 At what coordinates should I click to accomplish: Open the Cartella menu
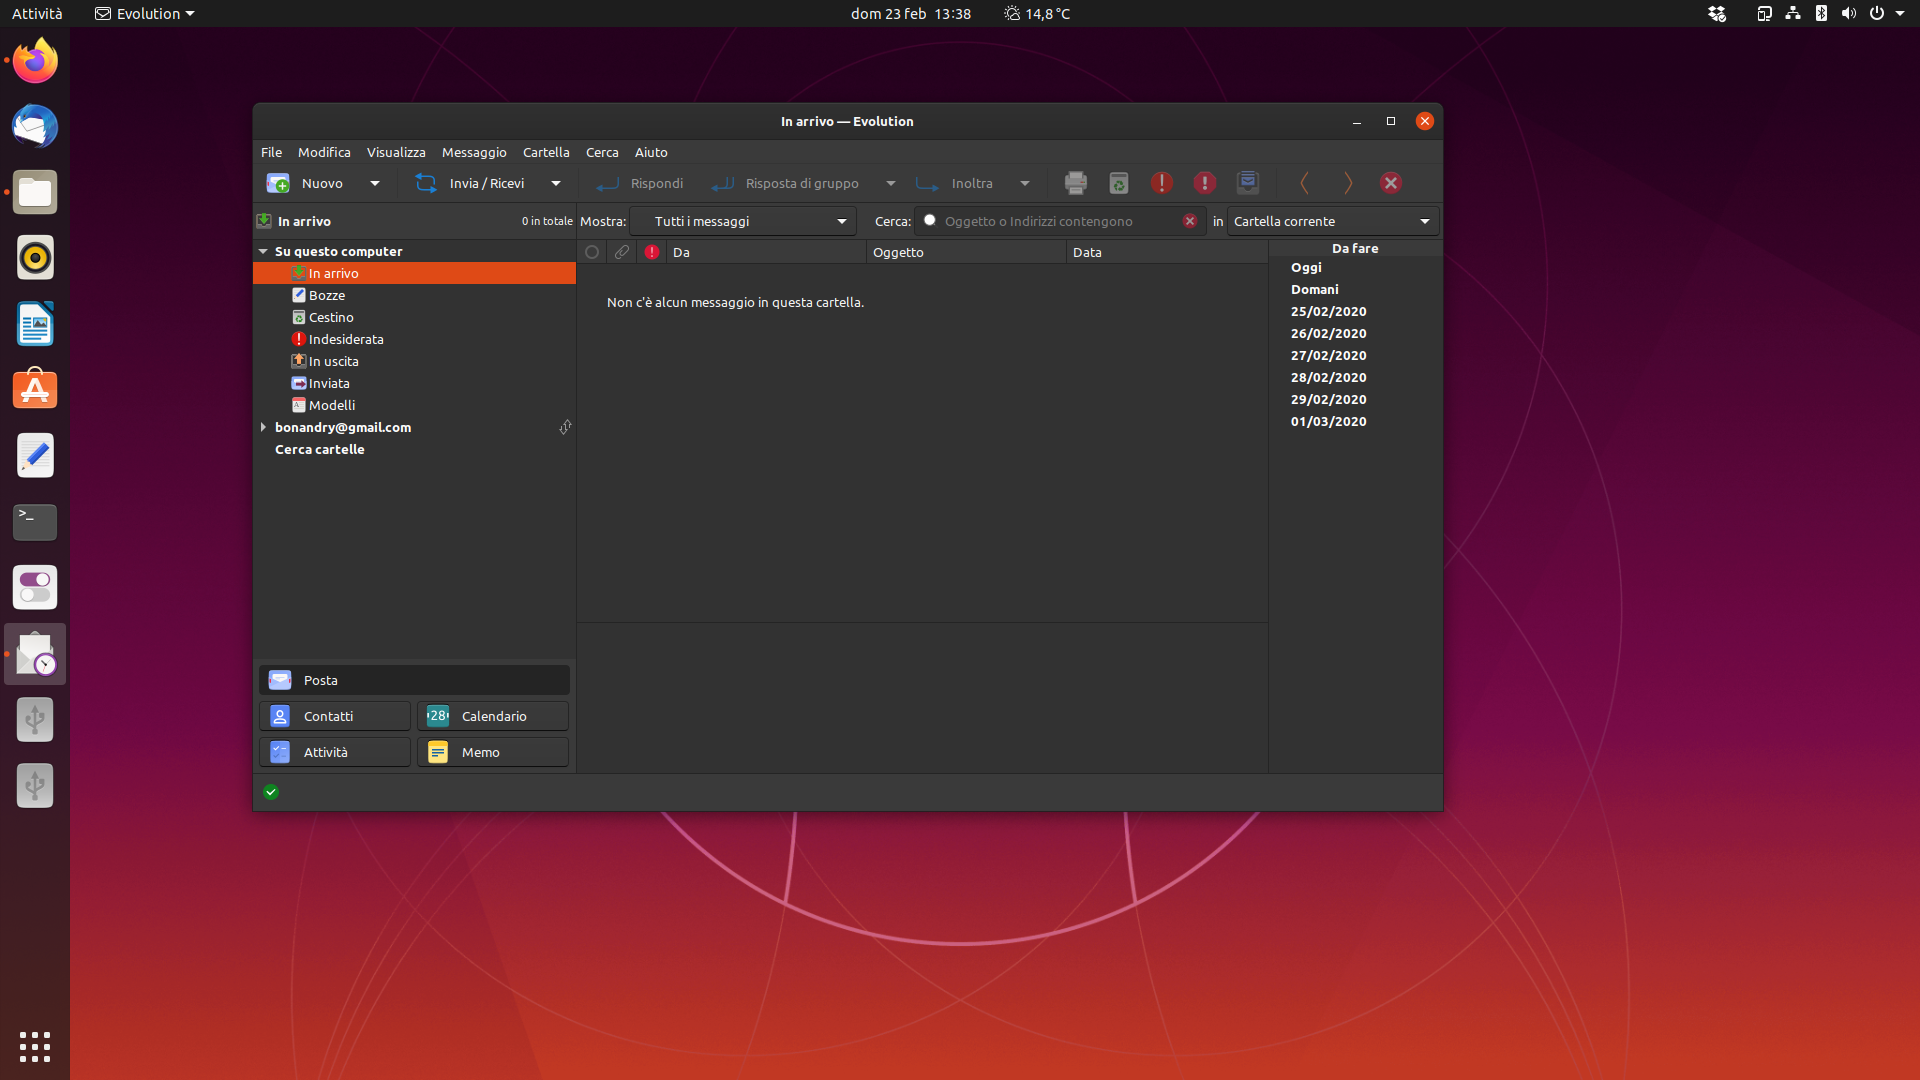pos(546,152)
